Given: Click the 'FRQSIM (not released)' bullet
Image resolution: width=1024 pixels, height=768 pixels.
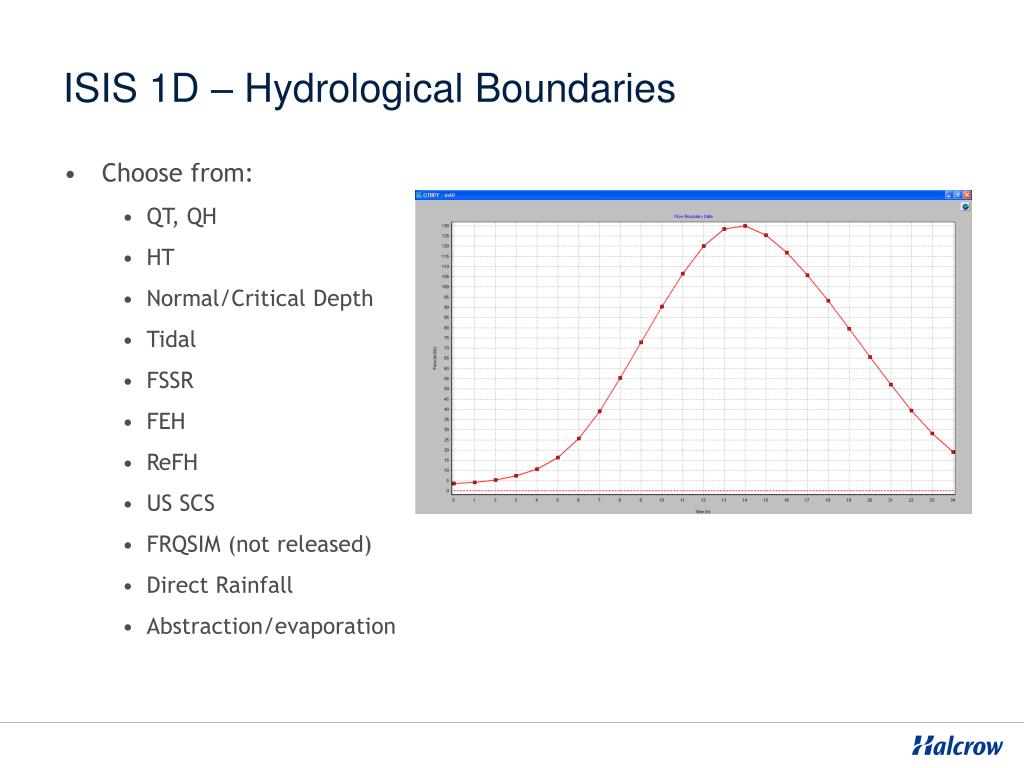Looking at the screenshot, I should click(x=259, y=545).
